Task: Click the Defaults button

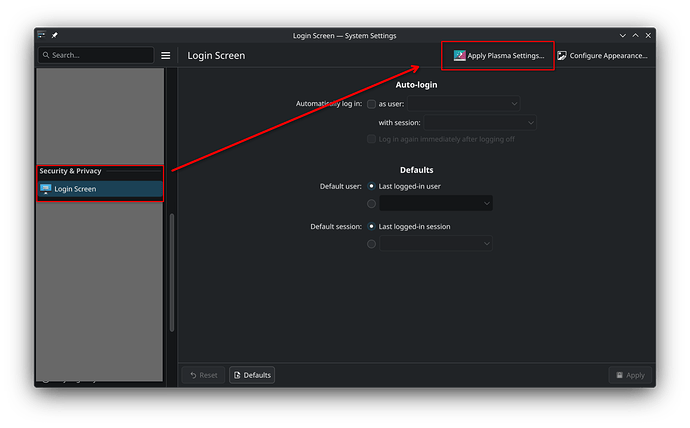Action: click(252, 375)
